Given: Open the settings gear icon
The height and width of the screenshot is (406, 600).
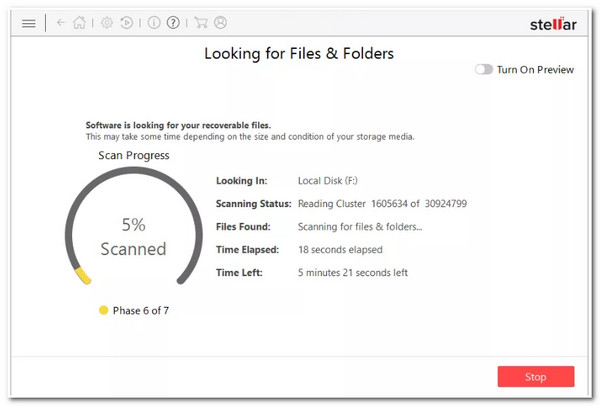Looking at the screenshot, I should [107, 23].
